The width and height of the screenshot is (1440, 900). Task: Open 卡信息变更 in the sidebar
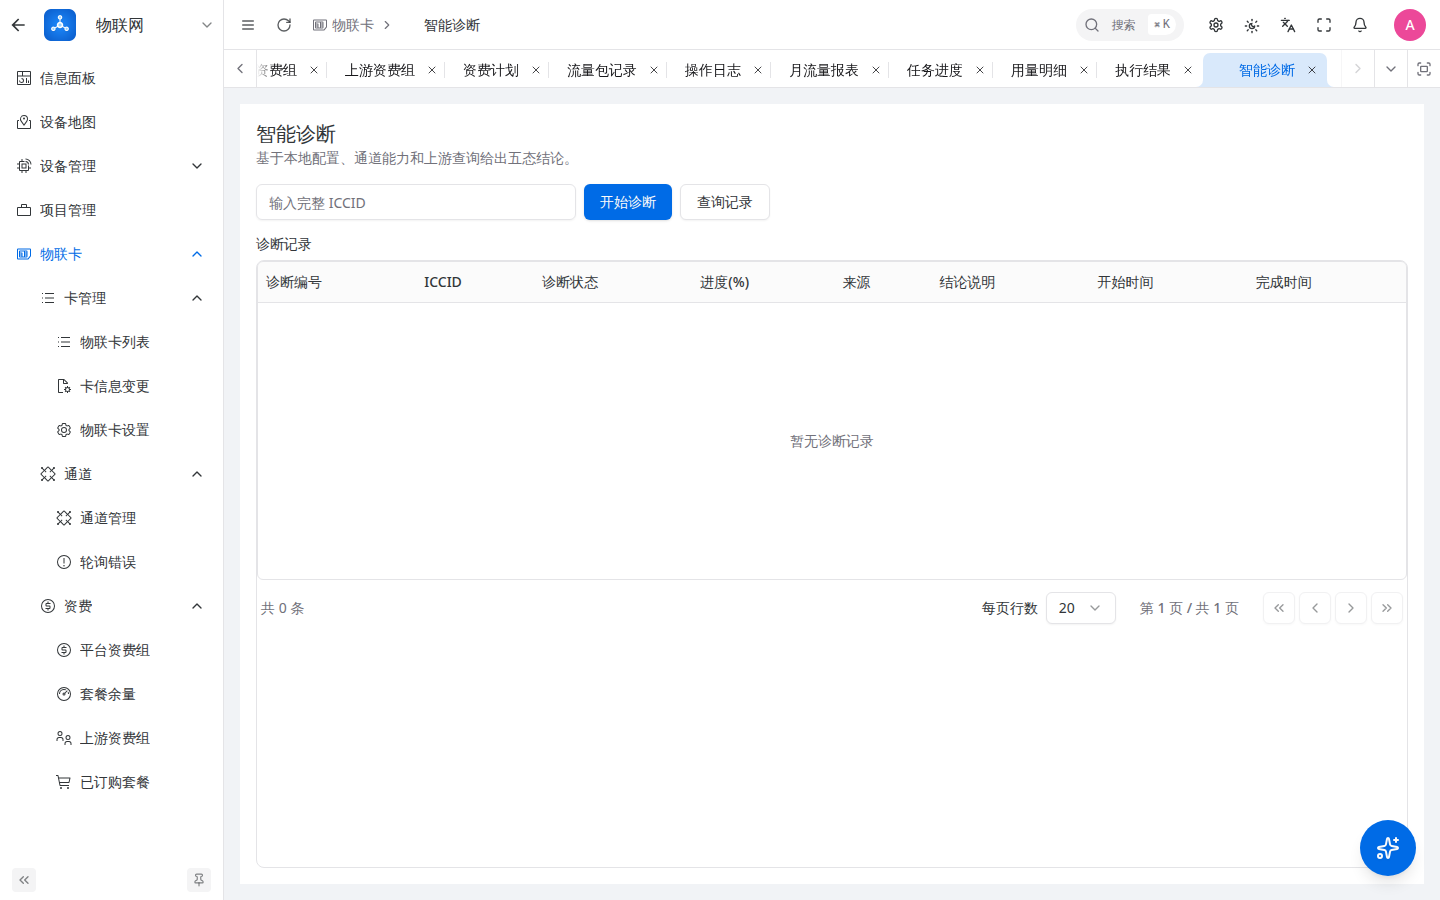[x=111, y=386]
